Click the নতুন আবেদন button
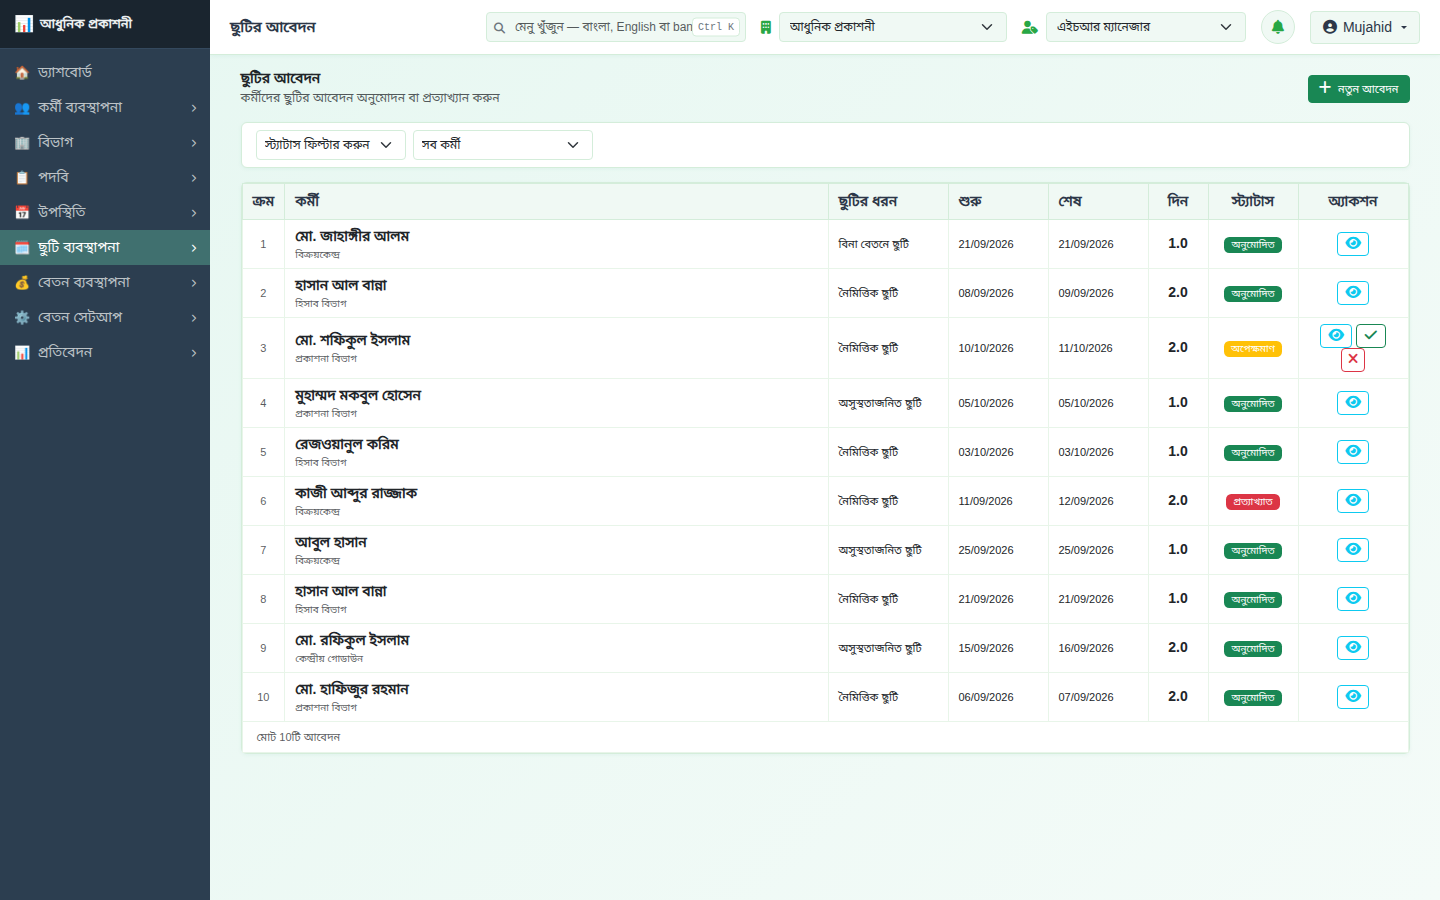 [x=1359, y=89]
